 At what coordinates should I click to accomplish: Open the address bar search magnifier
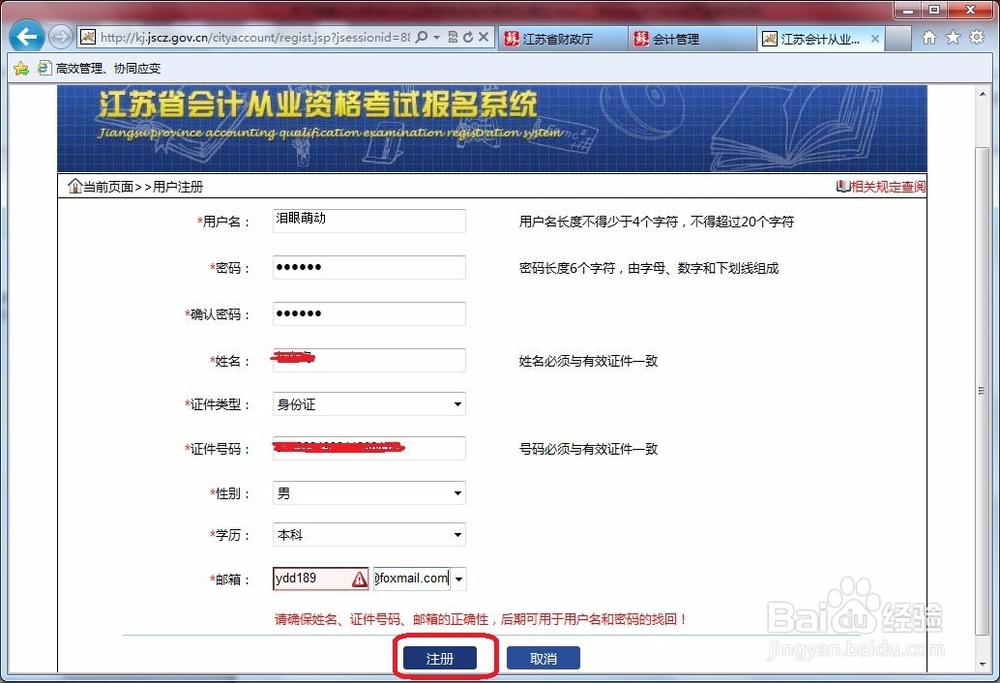pyautogui.click(x=421, y=37)
